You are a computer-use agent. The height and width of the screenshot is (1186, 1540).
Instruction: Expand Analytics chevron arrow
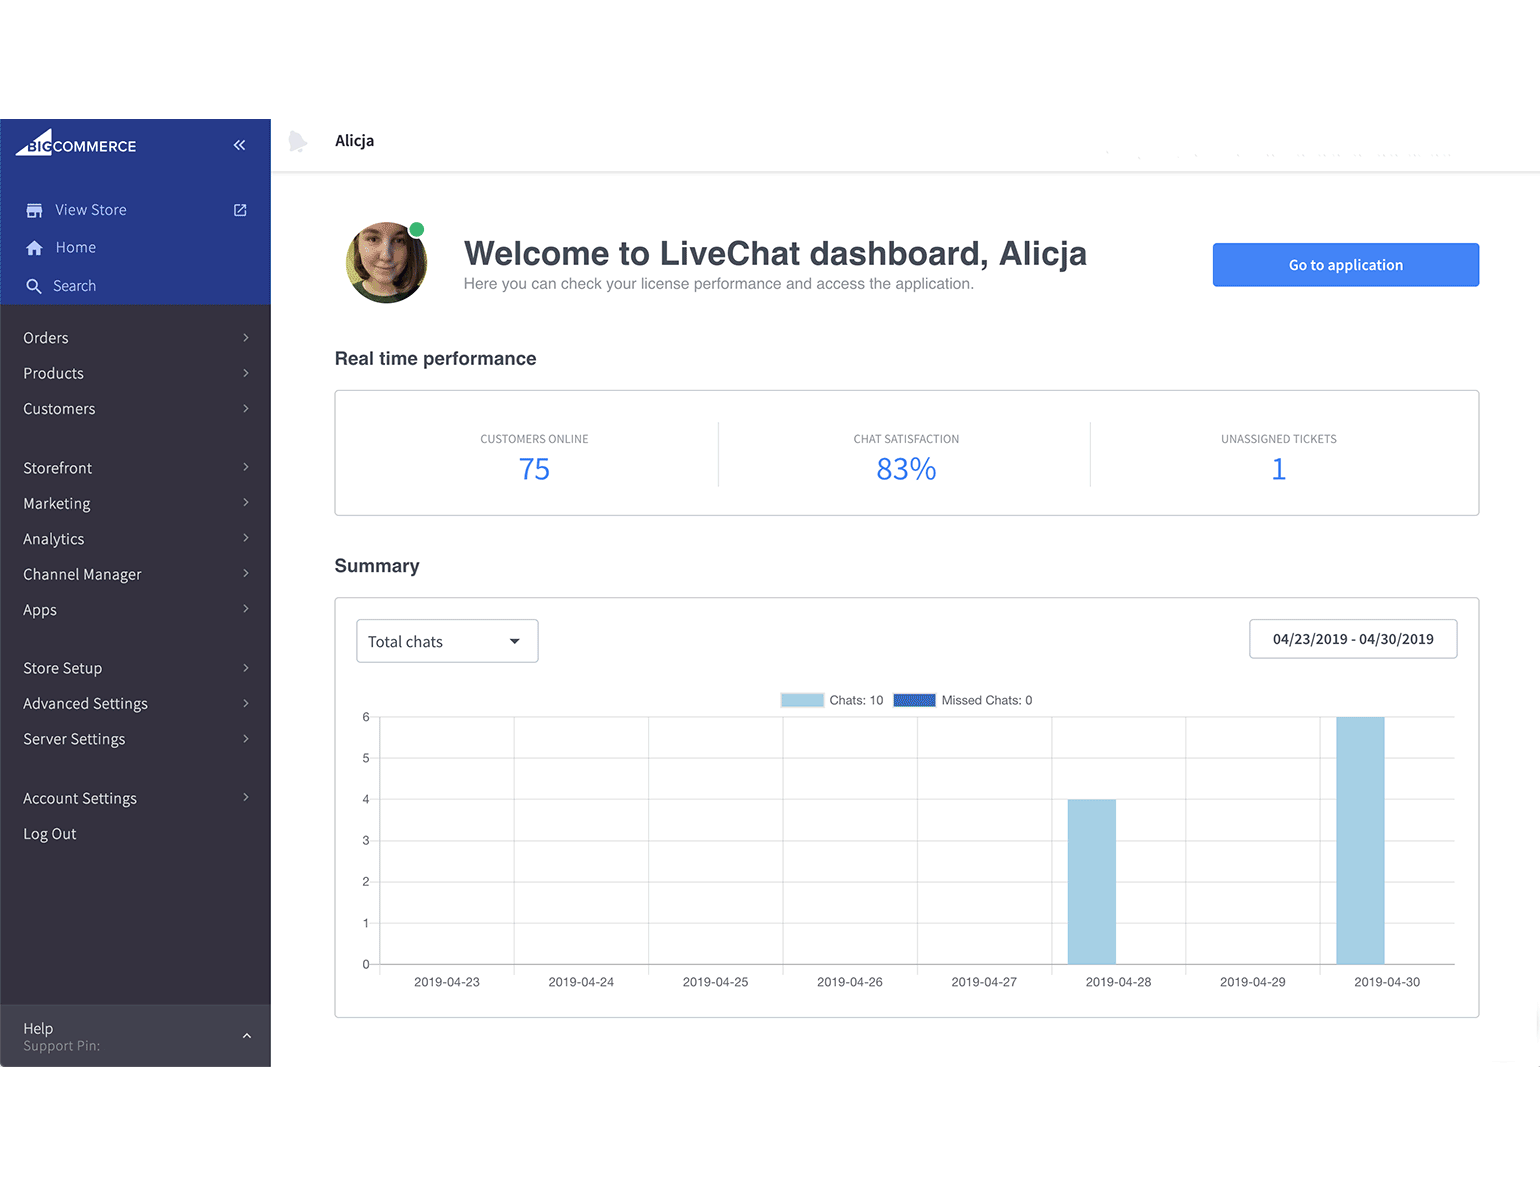(x=246, y=538)
